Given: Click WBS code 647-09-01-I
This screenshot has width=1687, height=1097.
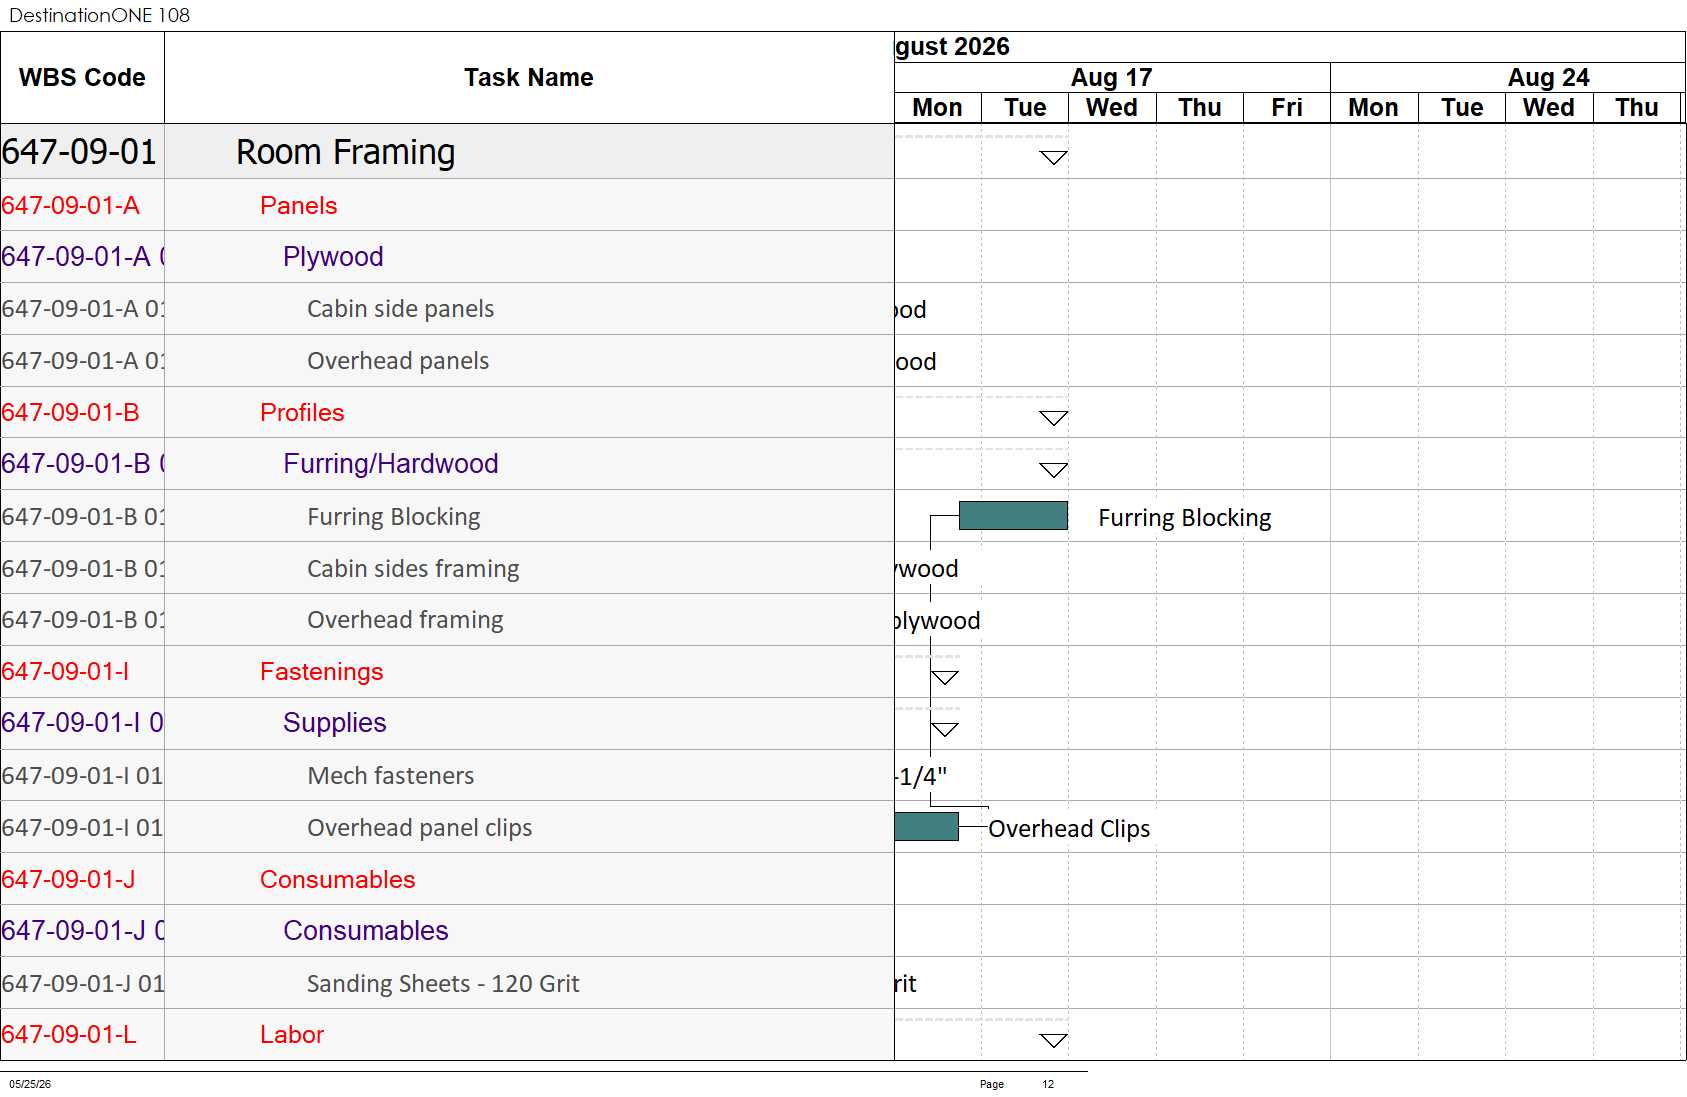Looking at the screenshot, I should [66, 672].
